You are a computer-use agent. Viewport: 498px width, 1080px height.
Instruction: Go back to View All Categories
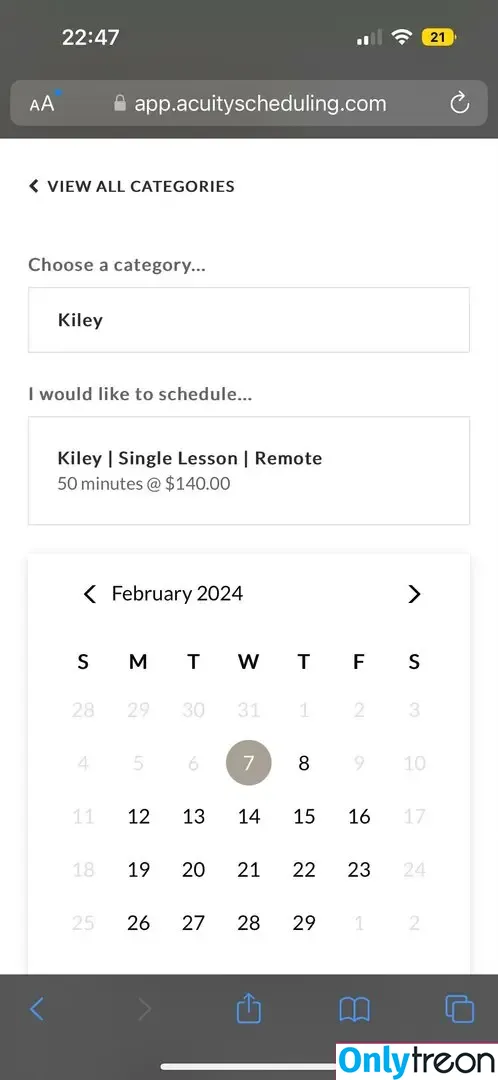[131, 186]
